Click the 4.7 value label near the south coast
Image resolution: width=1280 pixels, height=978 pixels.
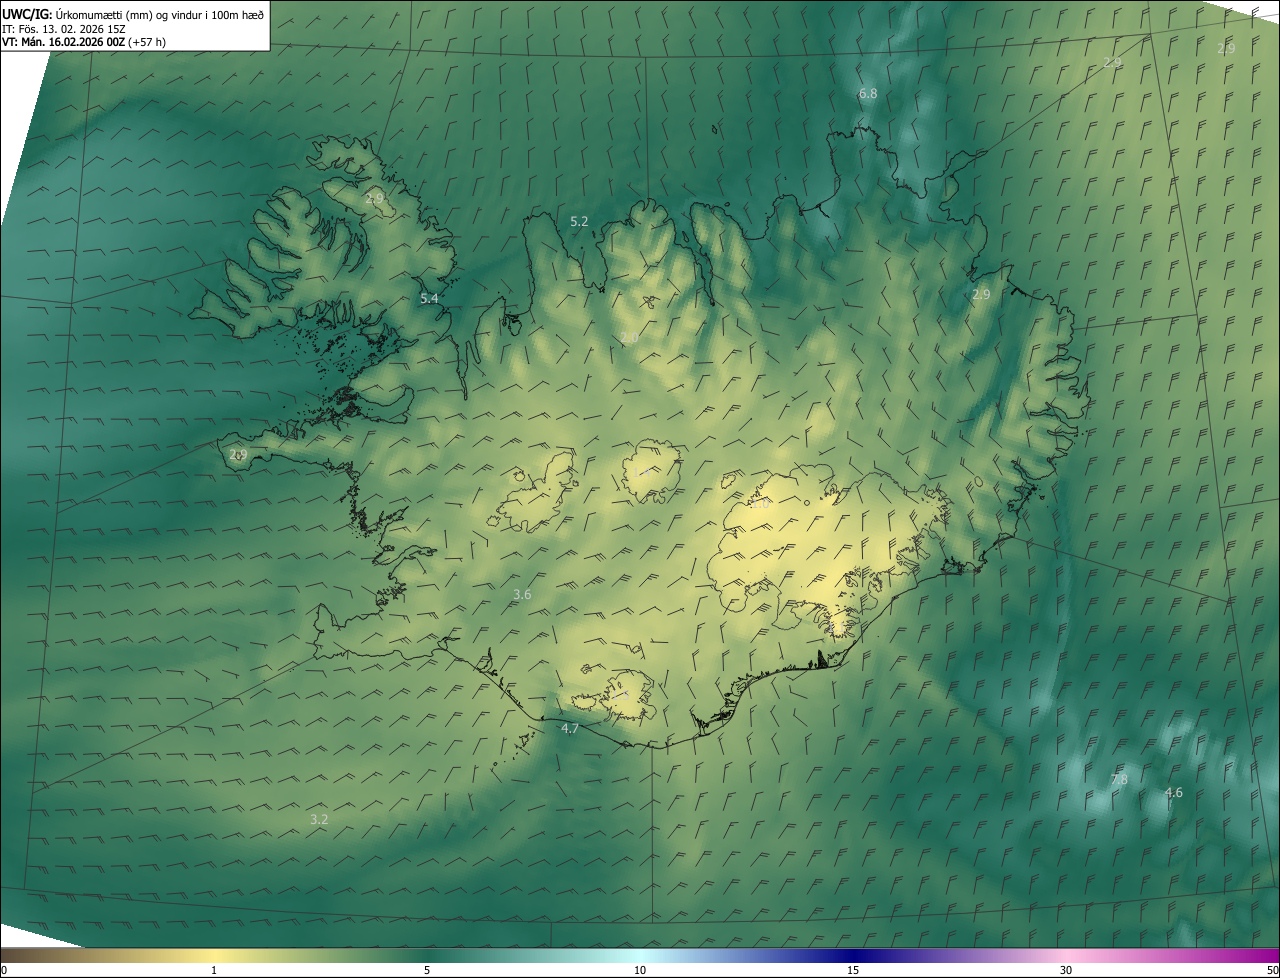click(570, 728)
